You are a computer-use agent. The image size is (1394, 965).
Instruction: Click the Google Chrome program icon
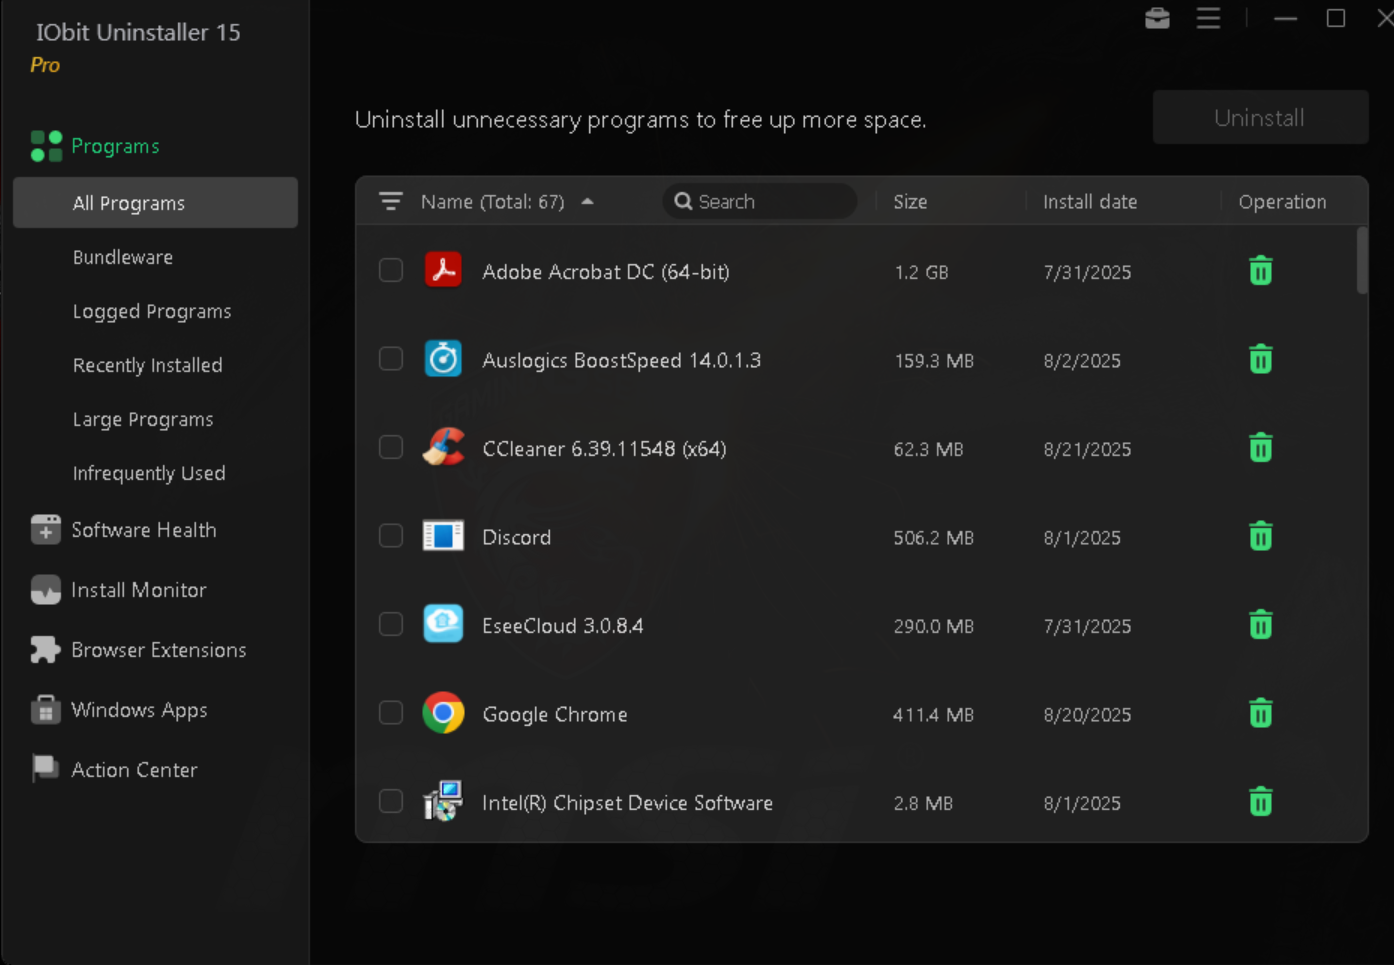pos(443,713)
